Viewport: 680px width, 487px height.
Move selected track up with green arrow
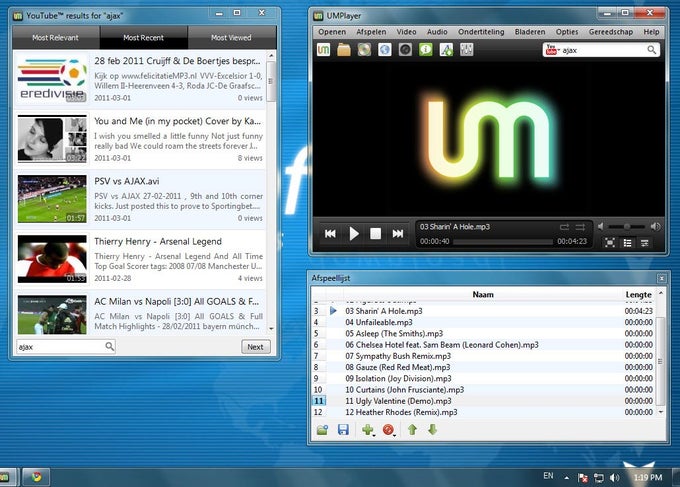(x=412, y=430)
